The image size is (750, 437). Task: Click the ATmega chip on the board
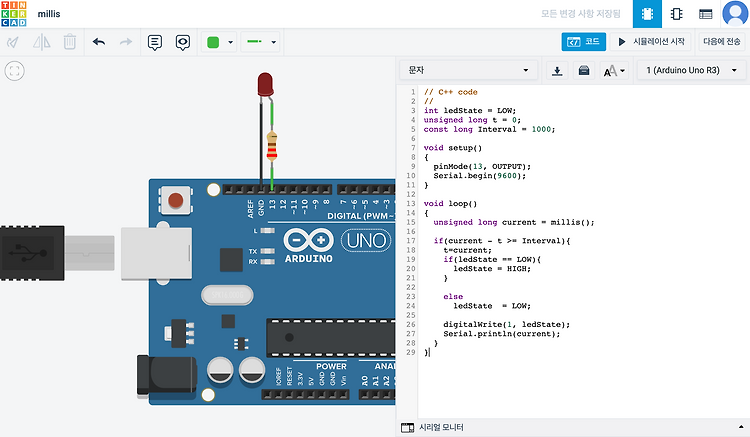(x=331, y=338)
